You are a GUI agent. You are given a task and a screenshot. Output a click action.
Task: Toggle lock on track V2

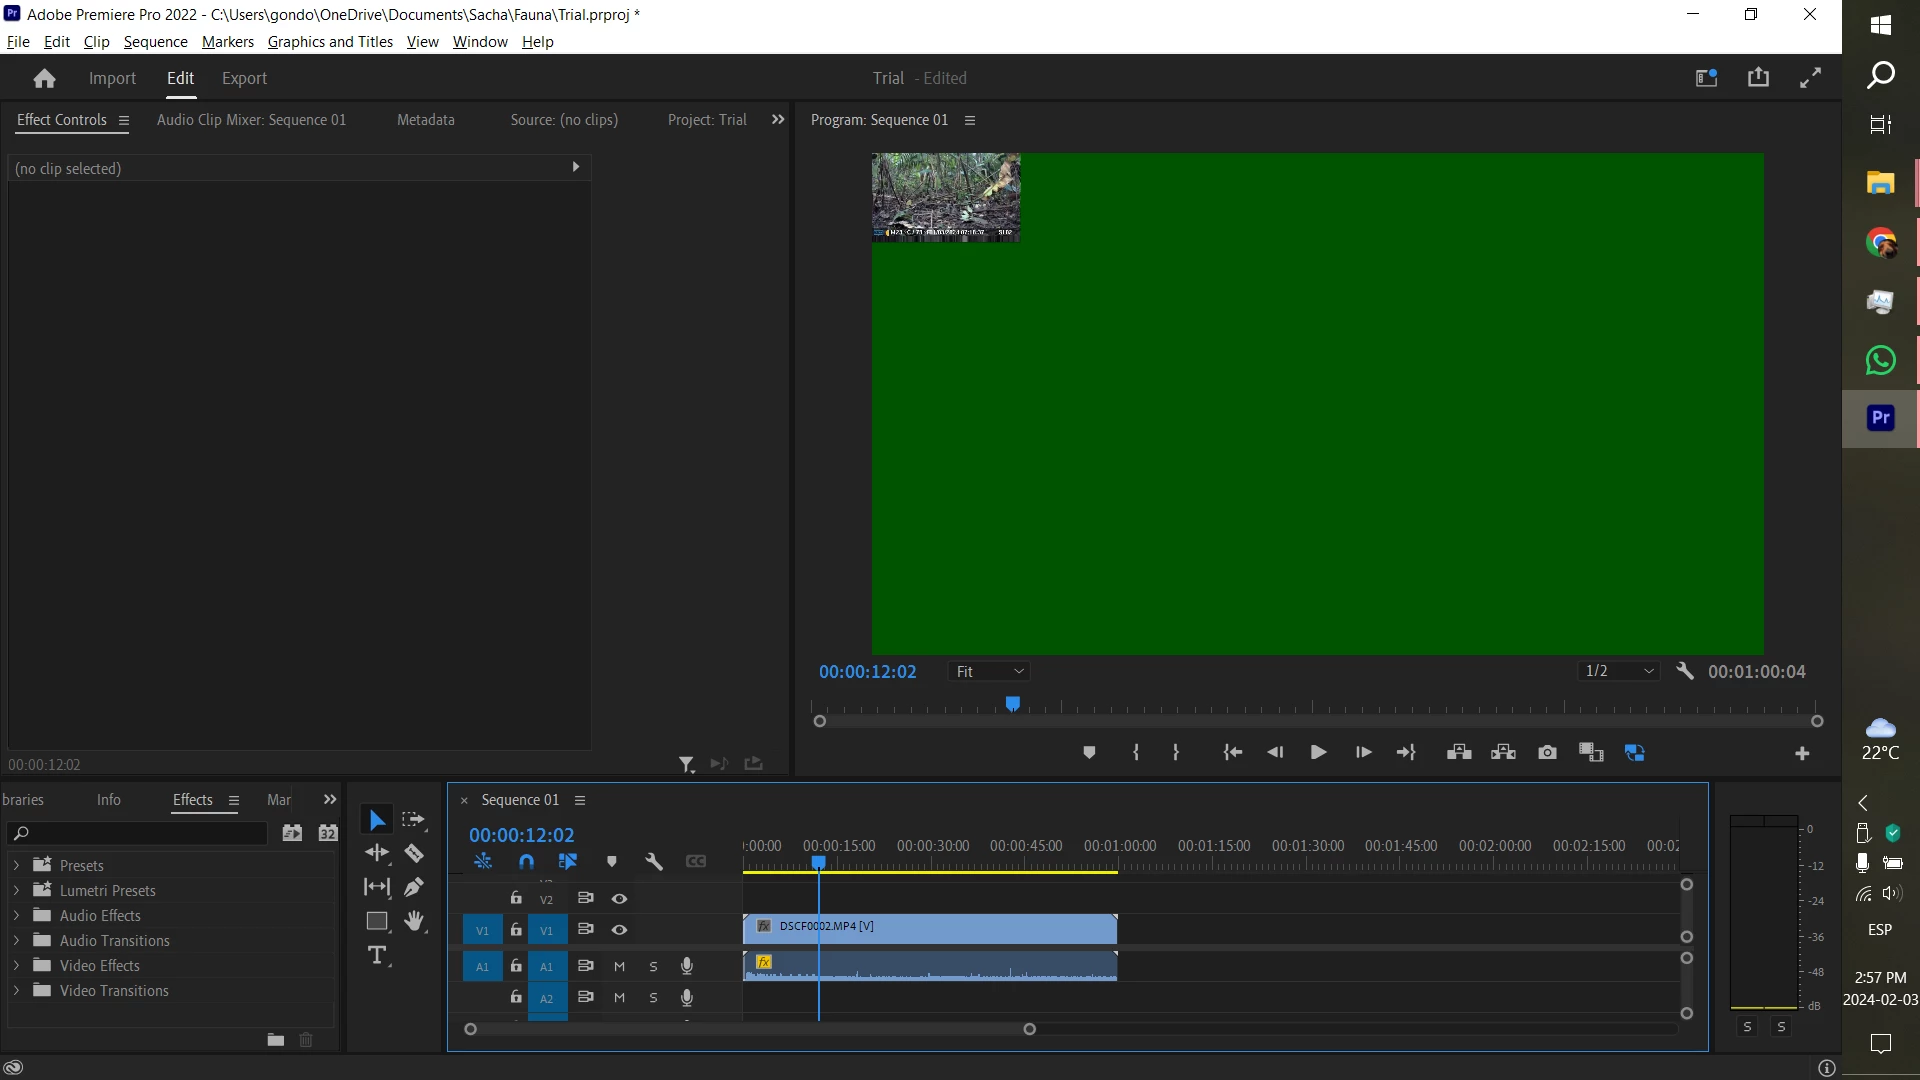pos(516,898)
